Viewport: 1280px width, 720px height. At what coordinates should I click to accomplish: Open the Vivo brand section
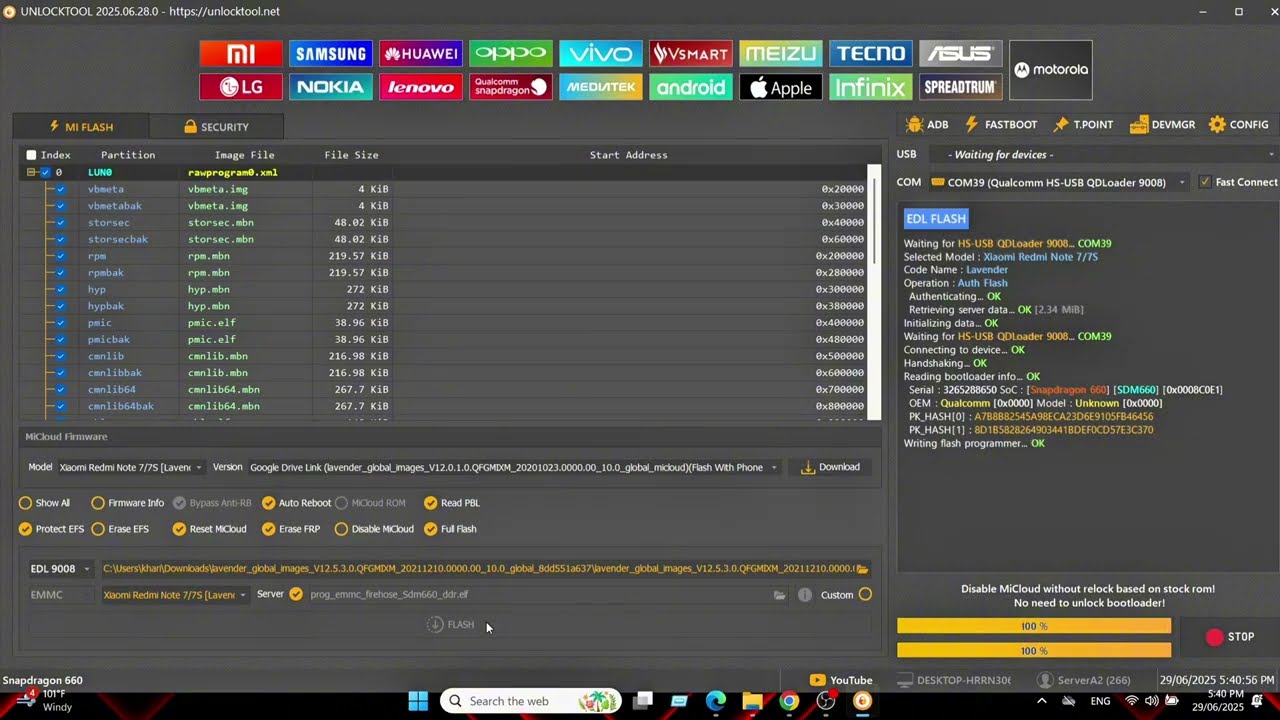coord(601,54)
